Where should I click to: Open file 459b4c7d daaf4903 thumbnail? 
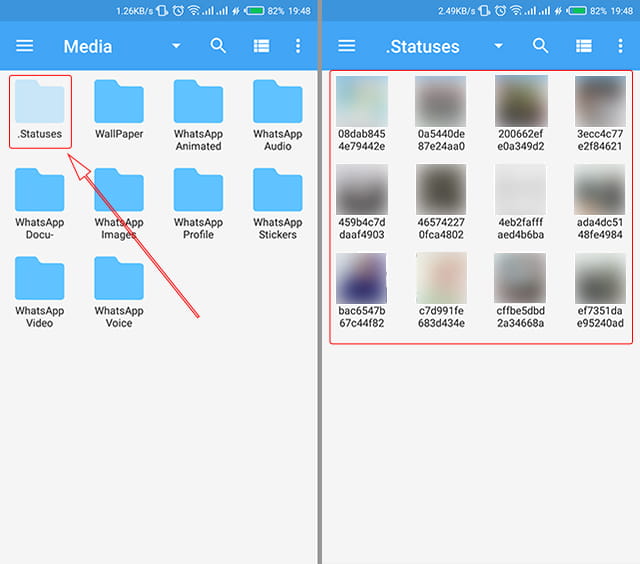[x=362, y=189]
